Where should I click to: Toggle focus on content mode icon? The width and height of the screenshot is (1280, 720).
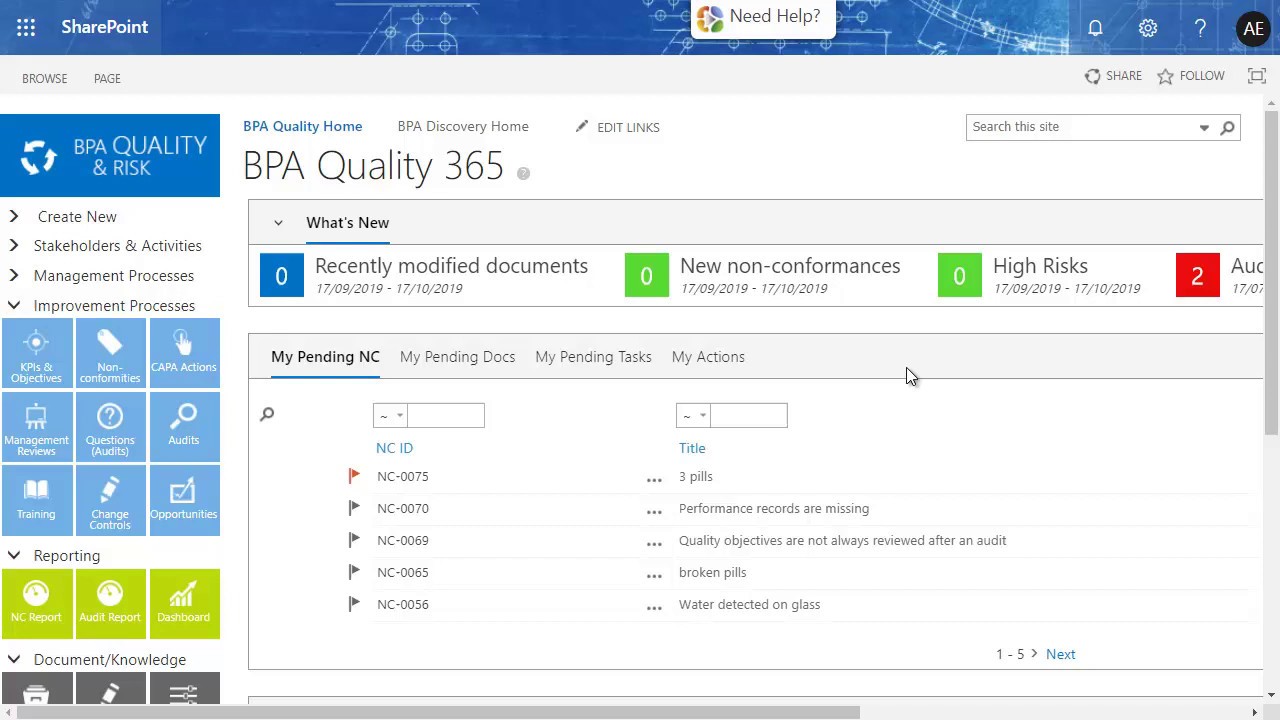[x=1257, y=76]
